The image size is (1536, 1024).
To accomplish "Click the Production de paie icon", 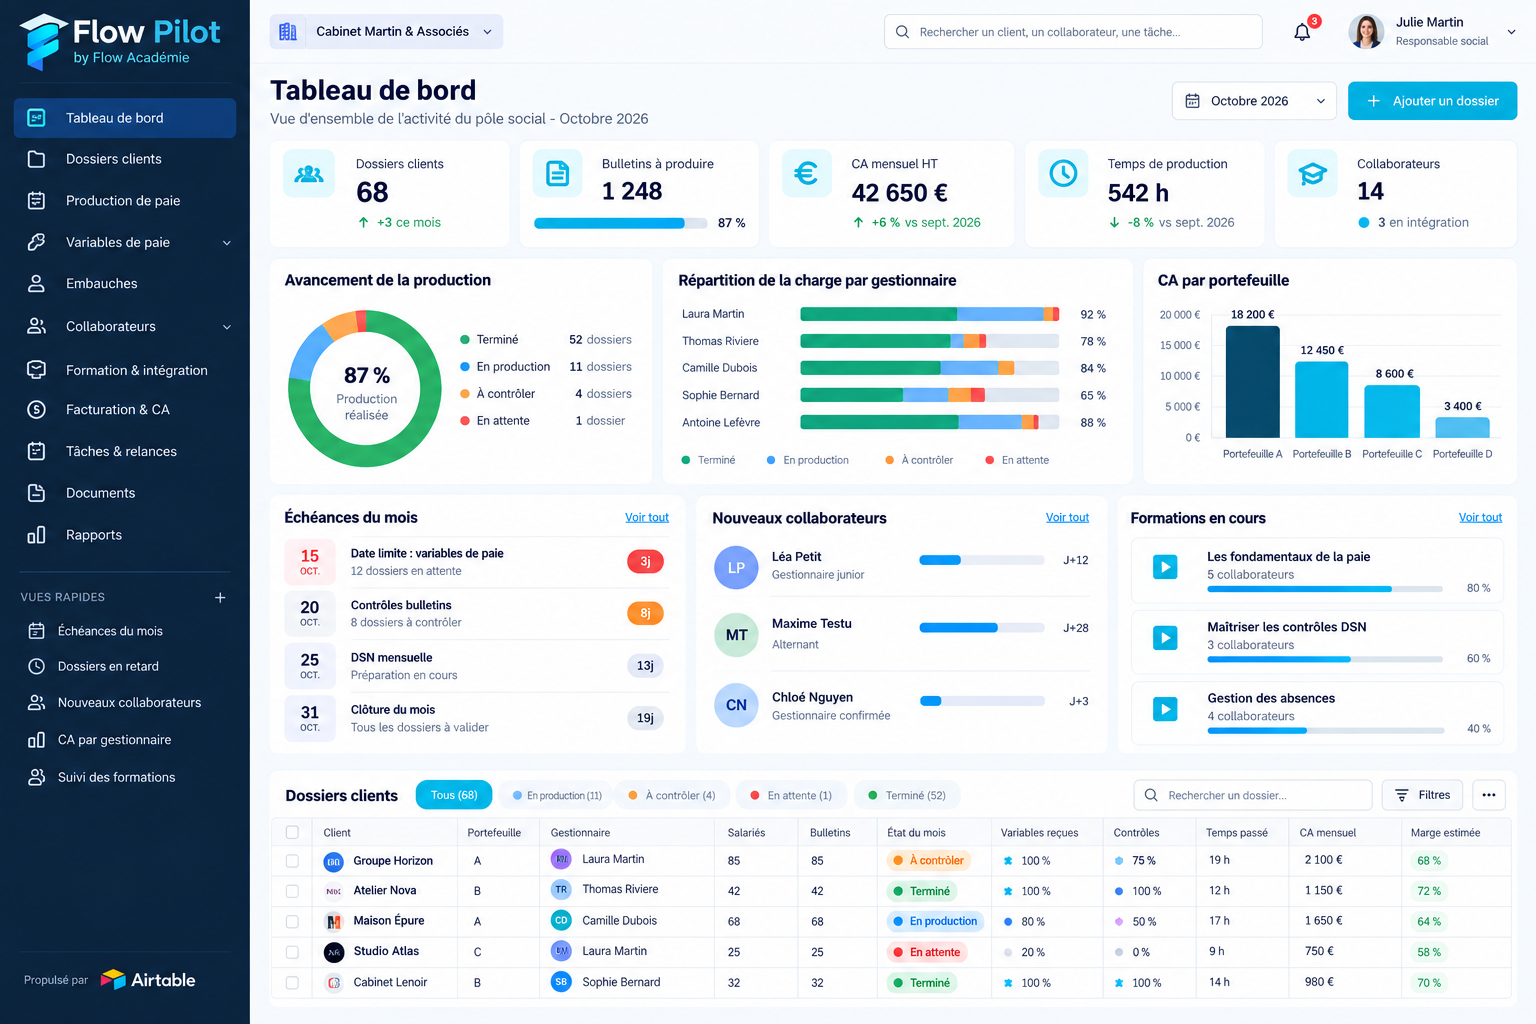I will 36,201.
